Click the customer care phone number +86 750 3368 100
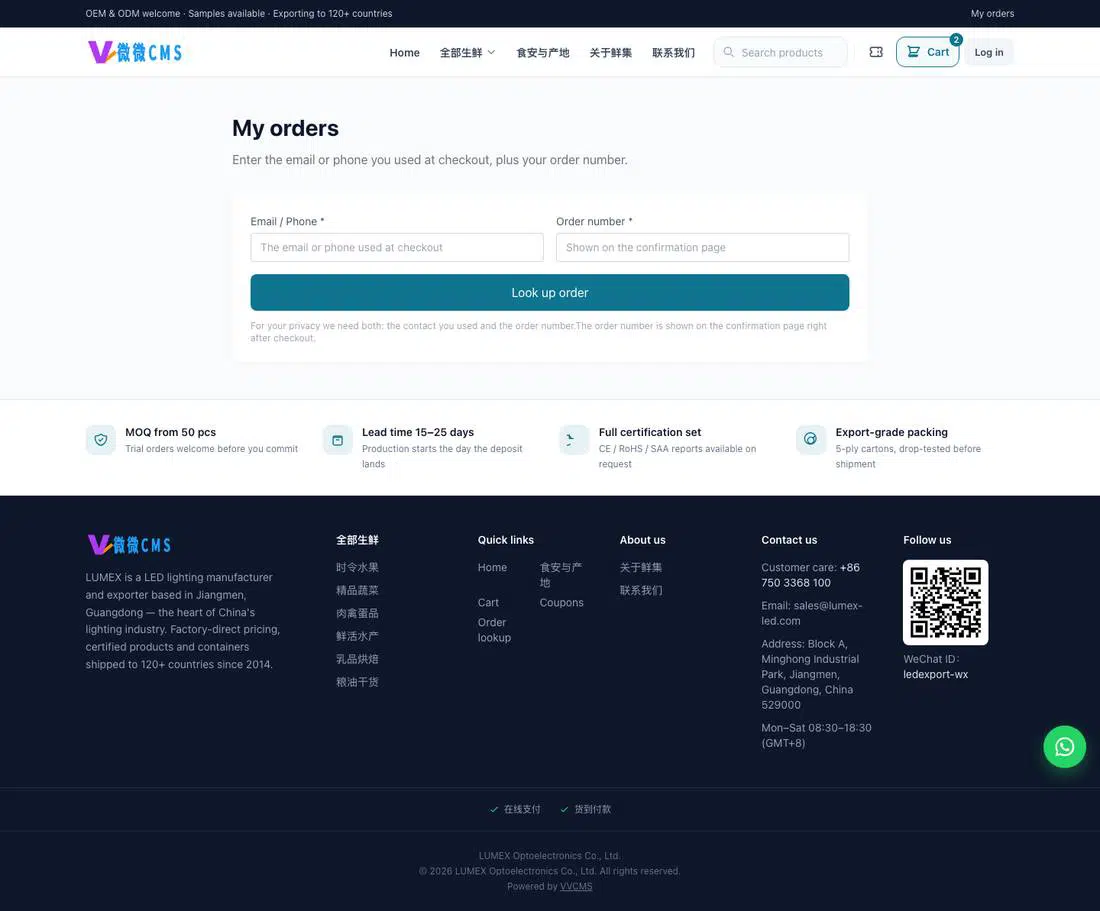The width and height of the screenshot is (1100, 911). tap(810, 575)
